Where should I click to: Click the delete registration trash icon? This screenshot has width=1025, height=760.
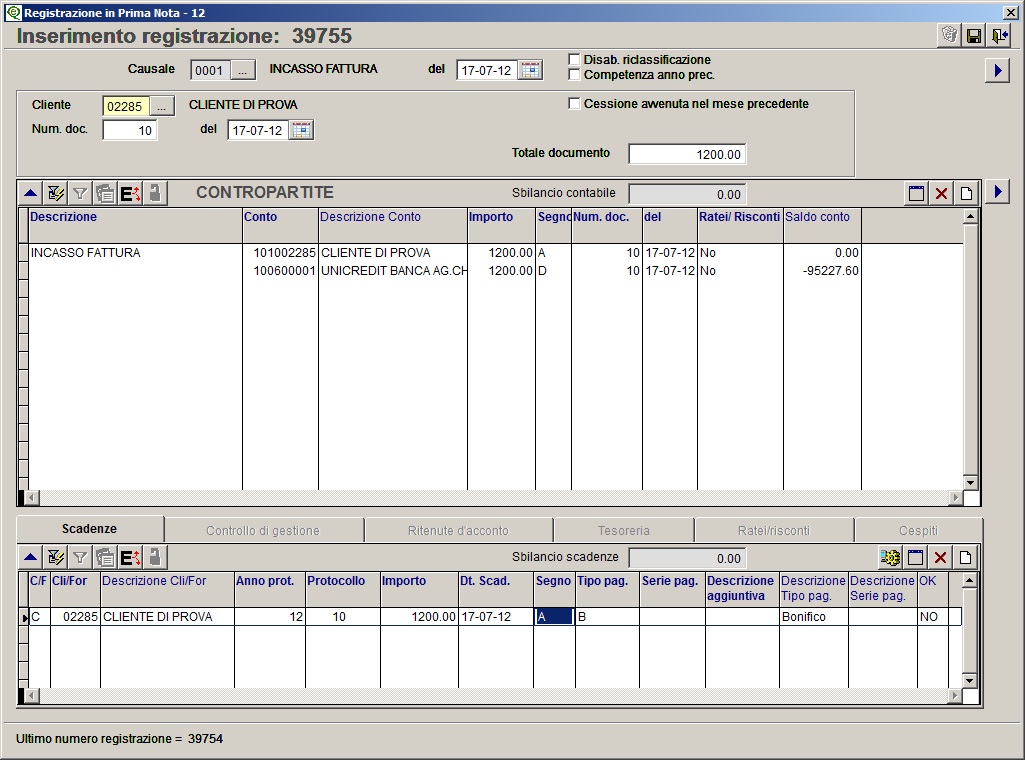[949, 35]
